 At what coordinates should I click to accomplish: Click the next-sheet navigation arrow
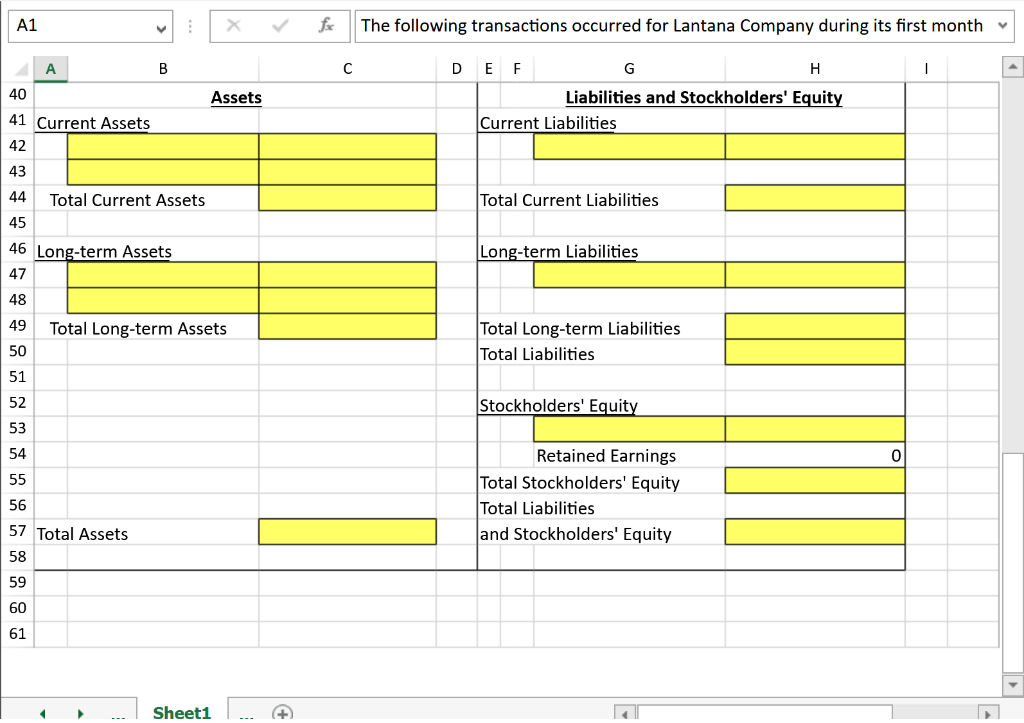point(79,711)
